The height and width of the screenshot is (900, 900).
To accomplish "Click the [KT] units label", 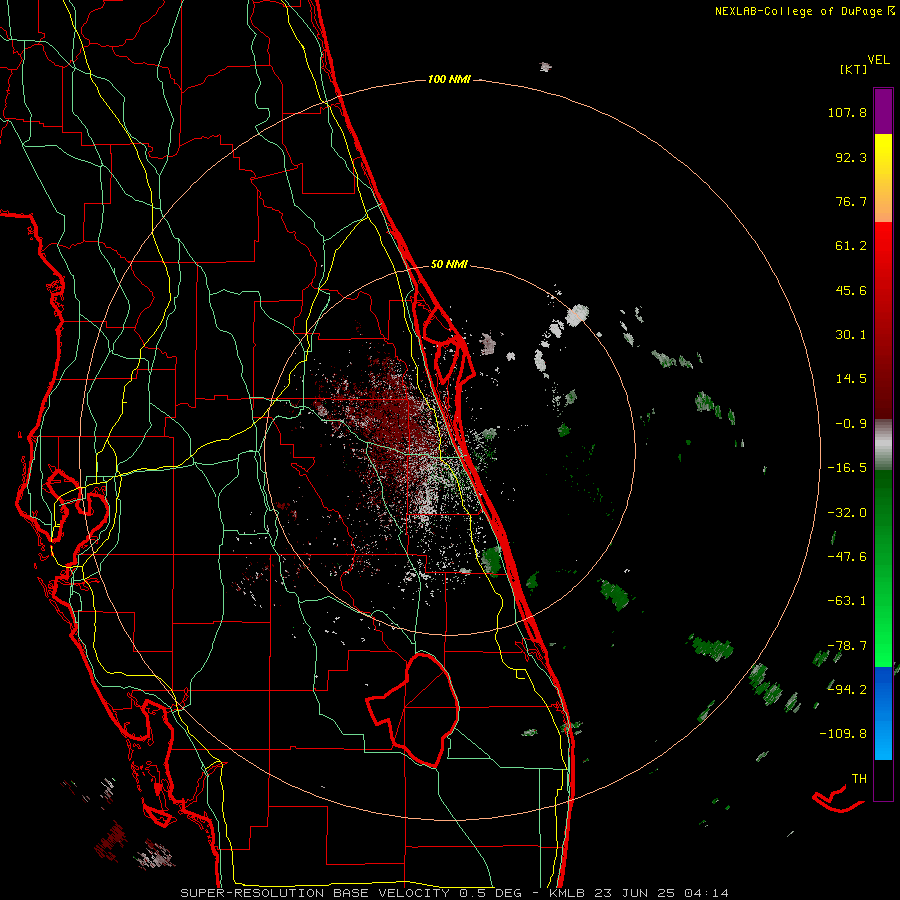I will tap(854, 69).
